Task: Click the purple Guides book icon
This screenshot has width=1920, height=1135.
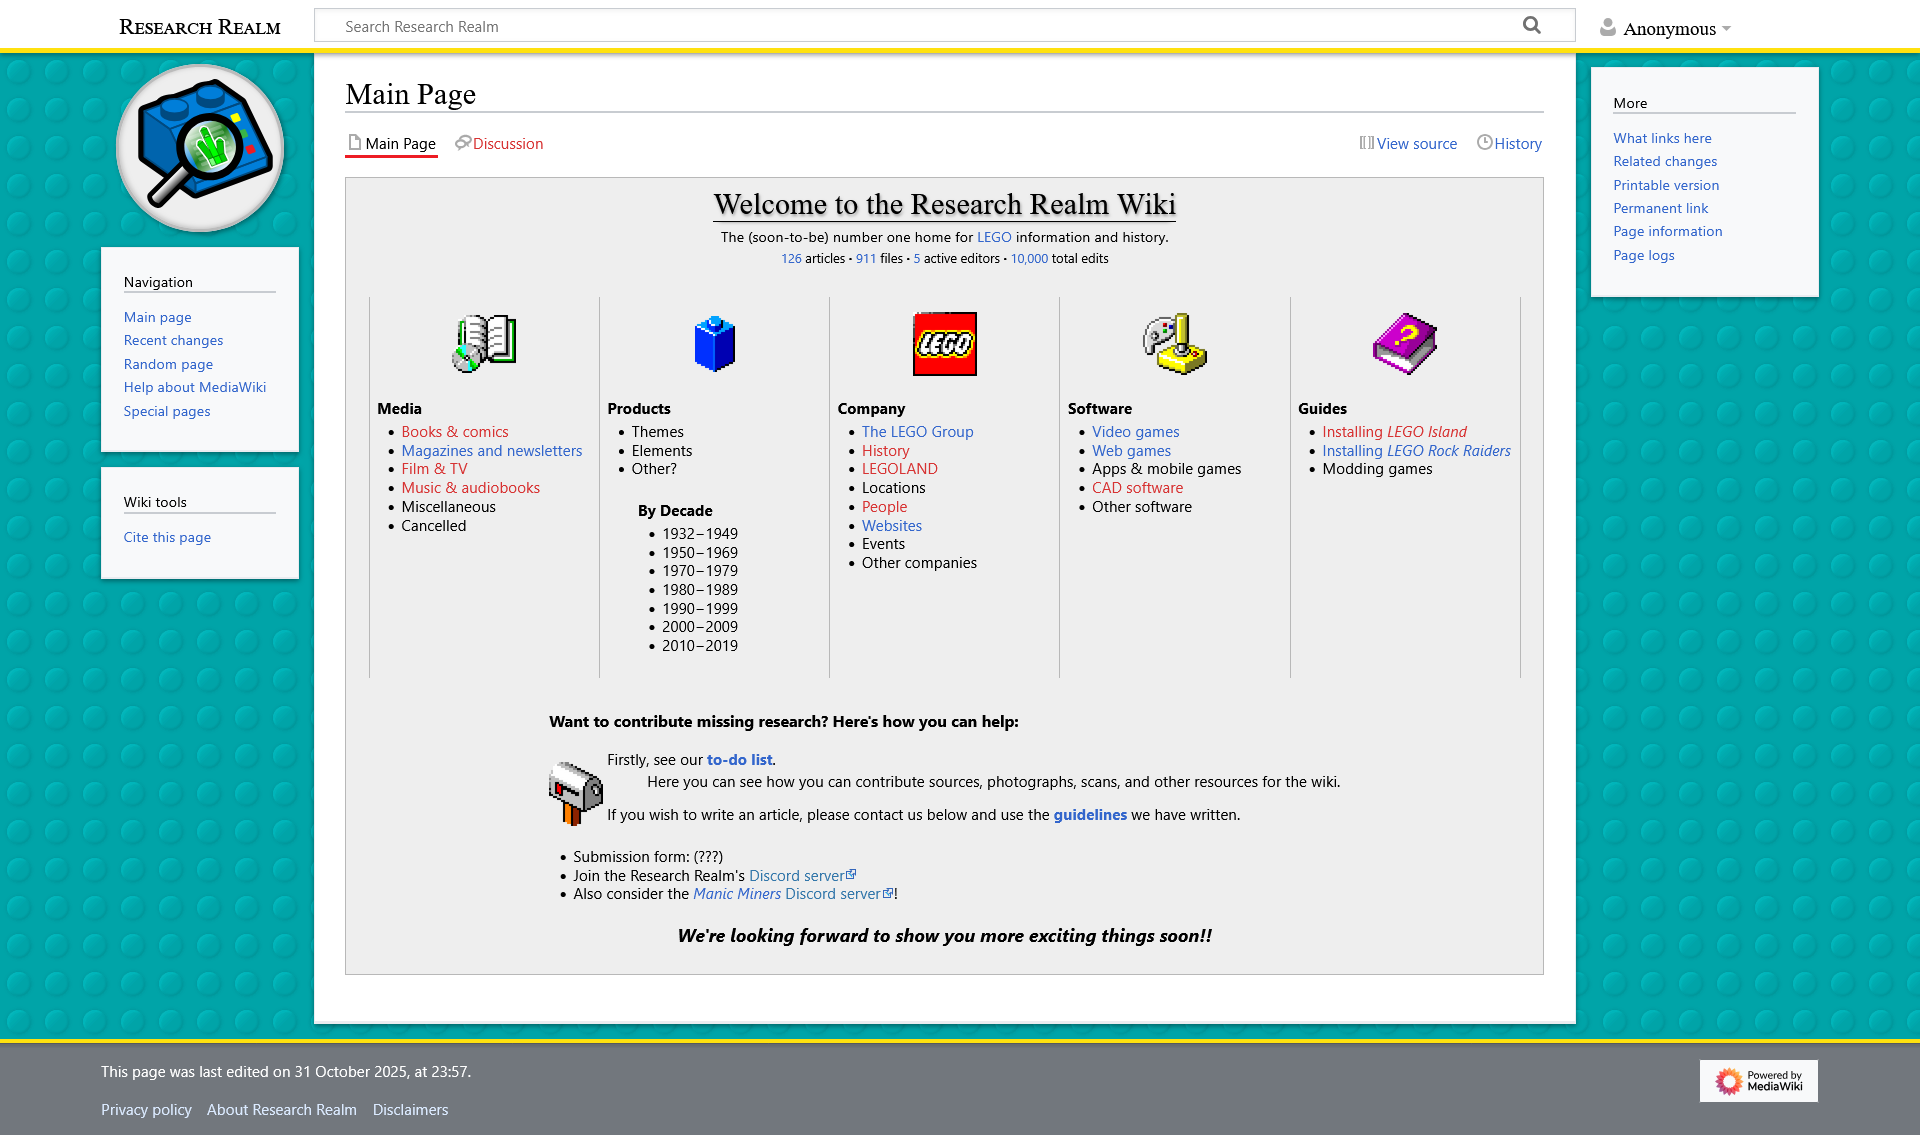Action: (1404, 343)
